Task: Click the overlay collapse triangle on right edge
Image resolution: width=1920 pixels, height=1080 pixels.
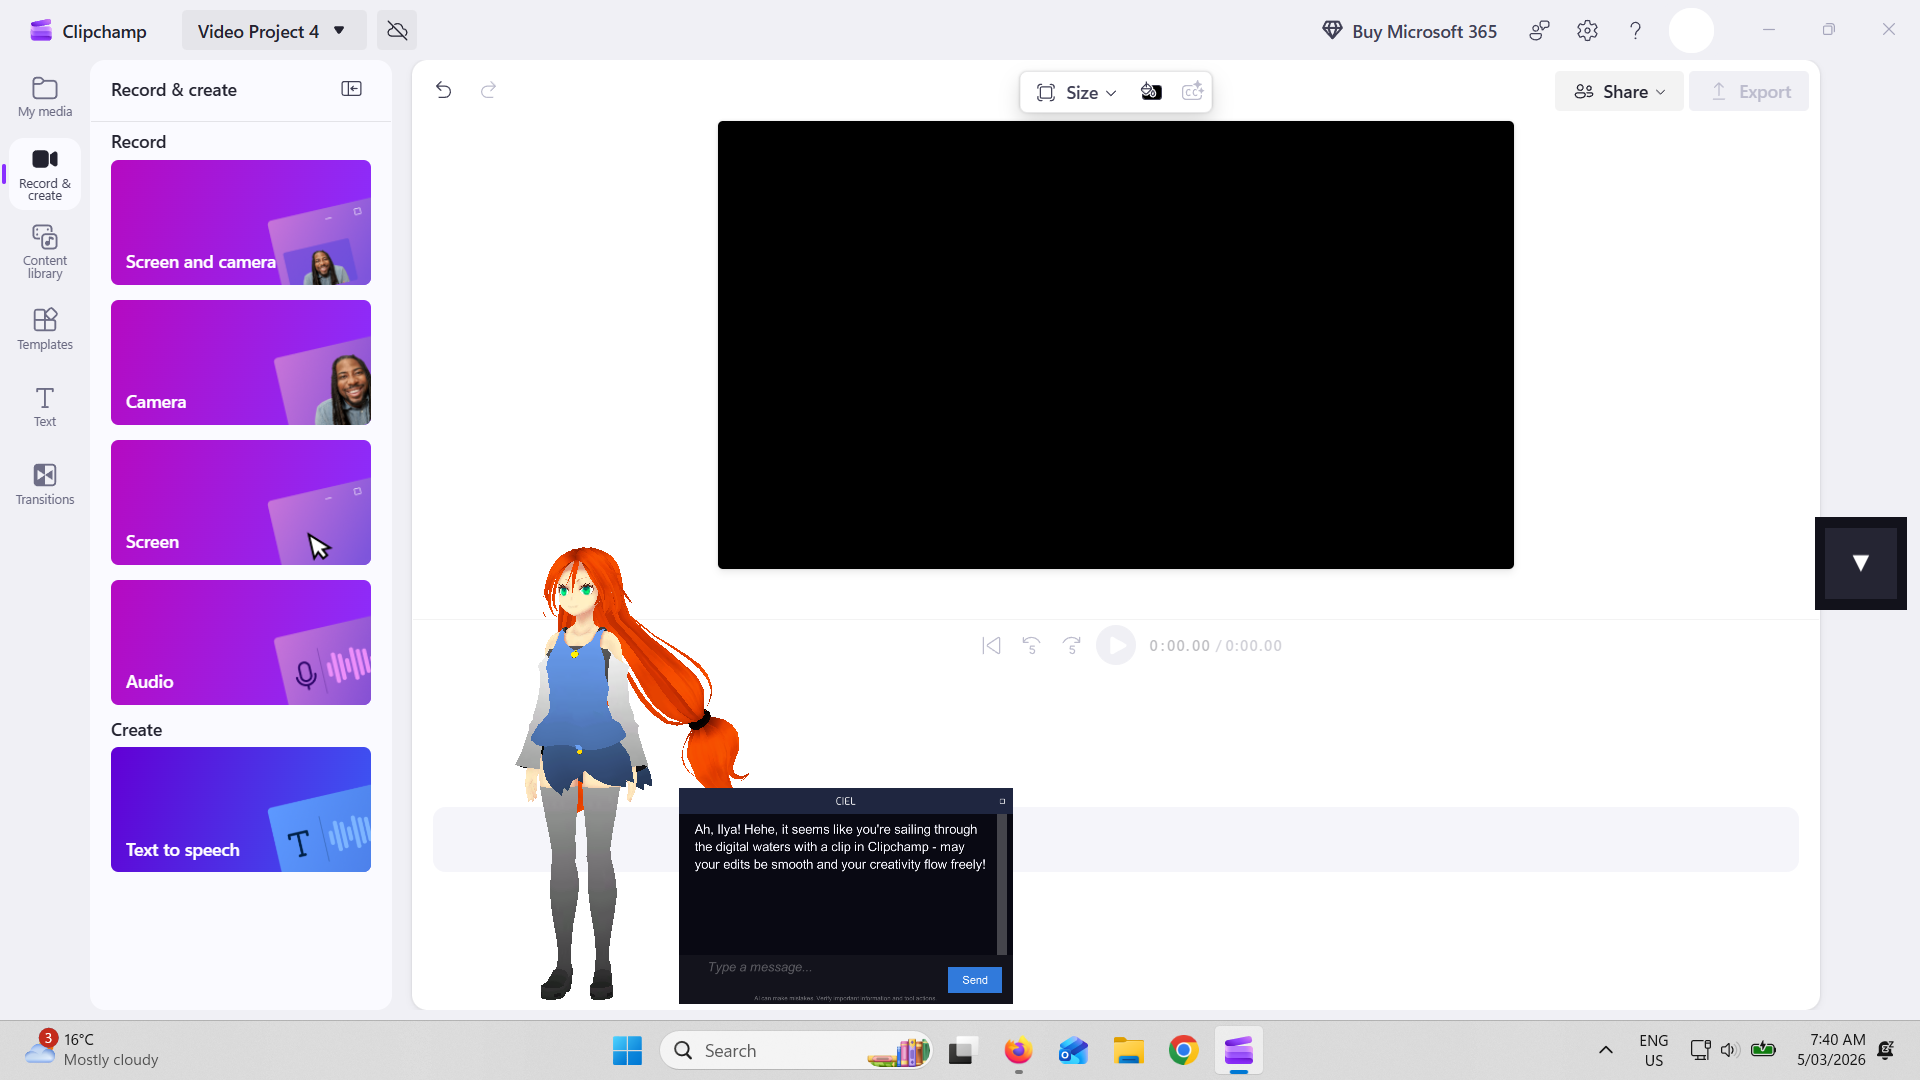Action: pos(1860,563)
